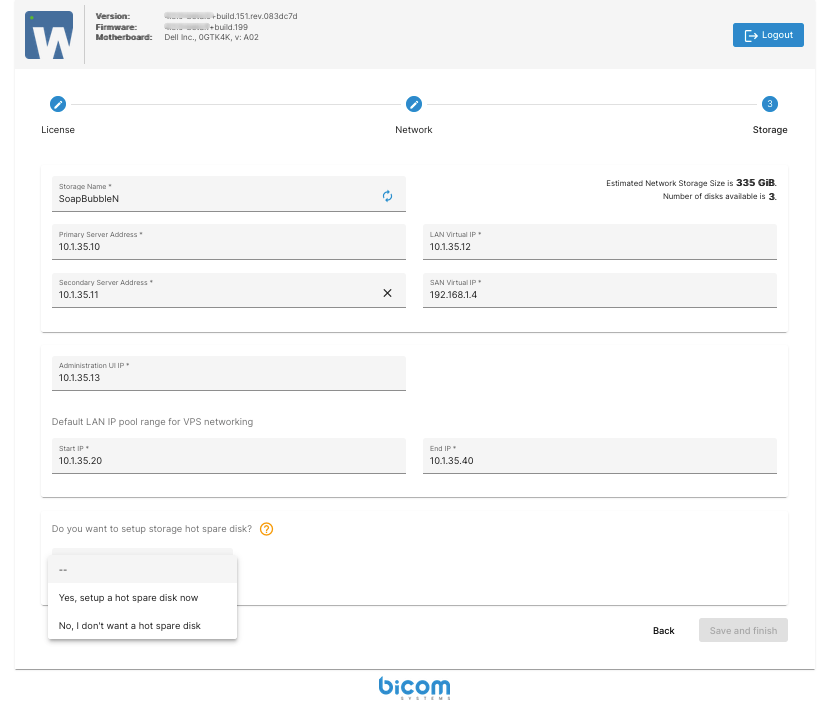This screenshot has width=829, height=719.
Task: Click the End IP pool range field
Action: (599, 460)
